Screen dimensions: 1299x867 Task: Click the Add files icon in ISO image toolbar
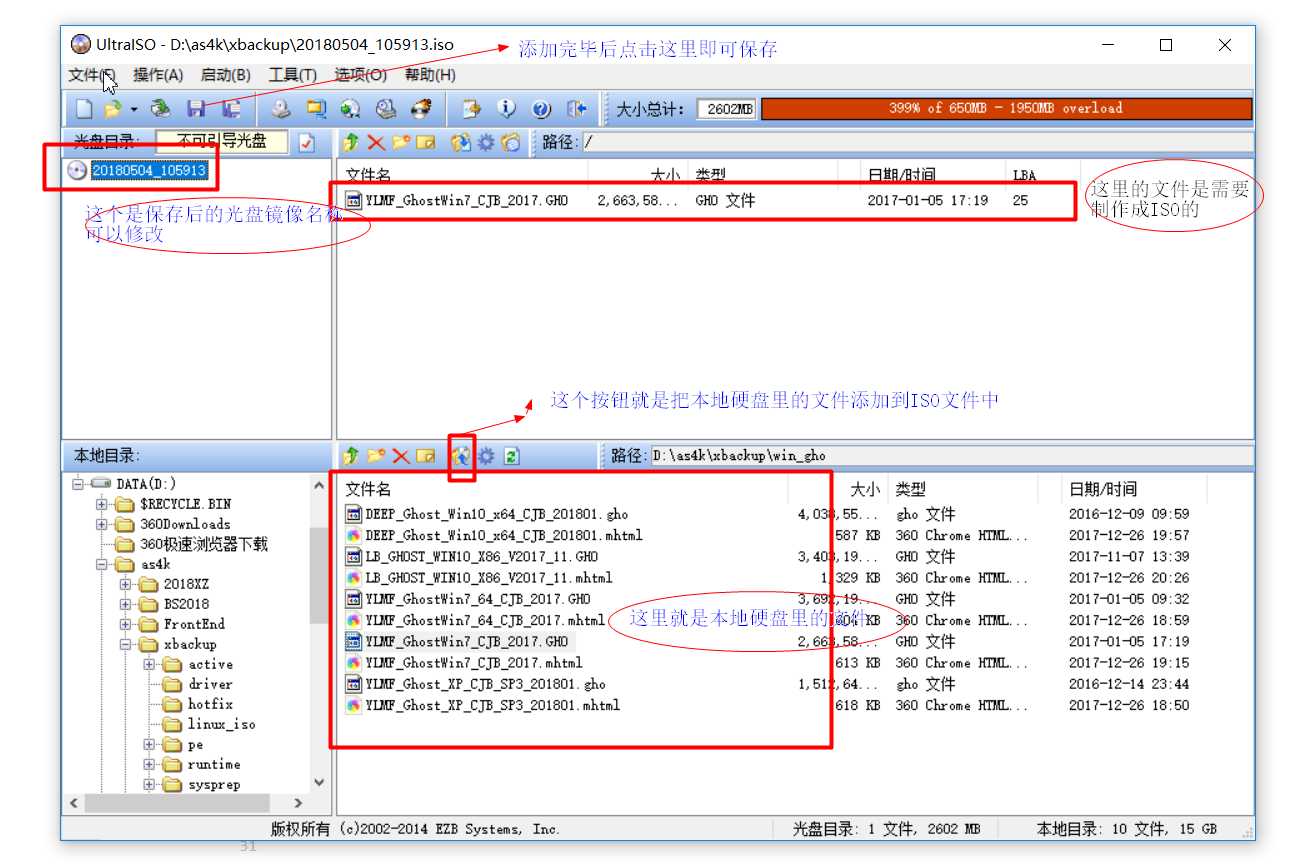click(x=460, y=143)
